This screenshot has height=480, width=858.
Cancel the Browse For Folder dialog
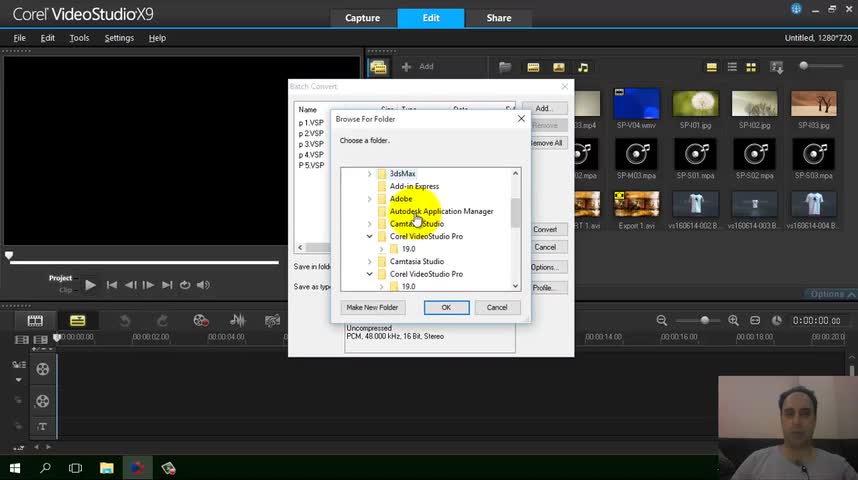pyautogui.click(x=497, y=308)
